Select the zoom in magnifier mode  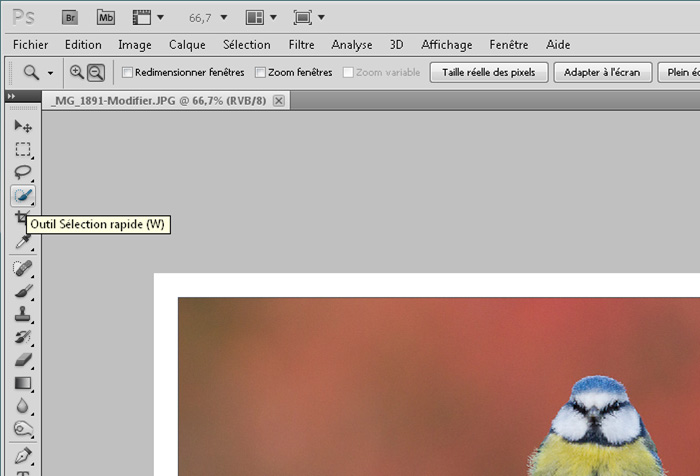tap(77, 72)
